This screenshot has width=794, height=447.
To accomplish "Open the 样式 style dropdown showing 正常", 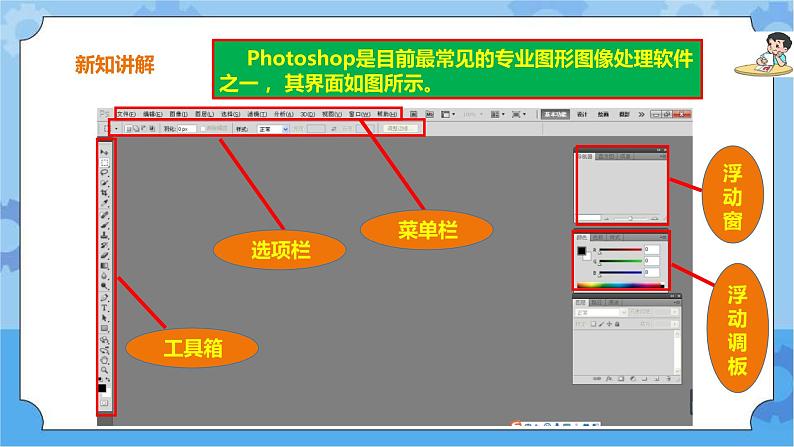I will (x=273, y=129).
